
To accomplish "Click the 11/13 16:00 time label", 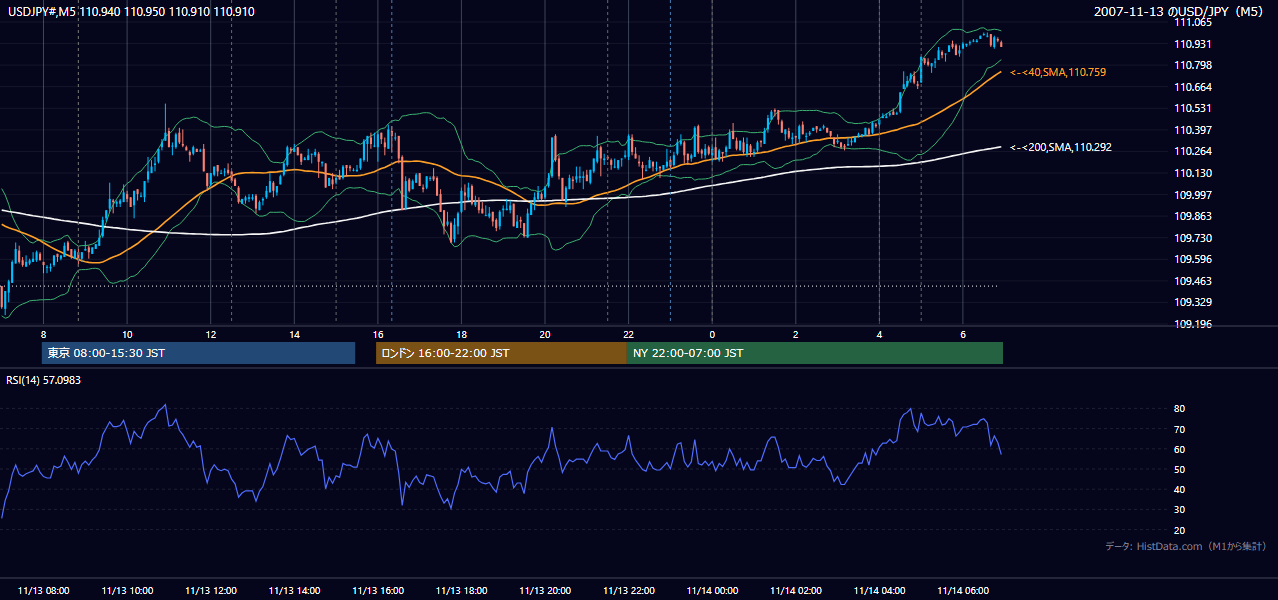I will point(378,590).
